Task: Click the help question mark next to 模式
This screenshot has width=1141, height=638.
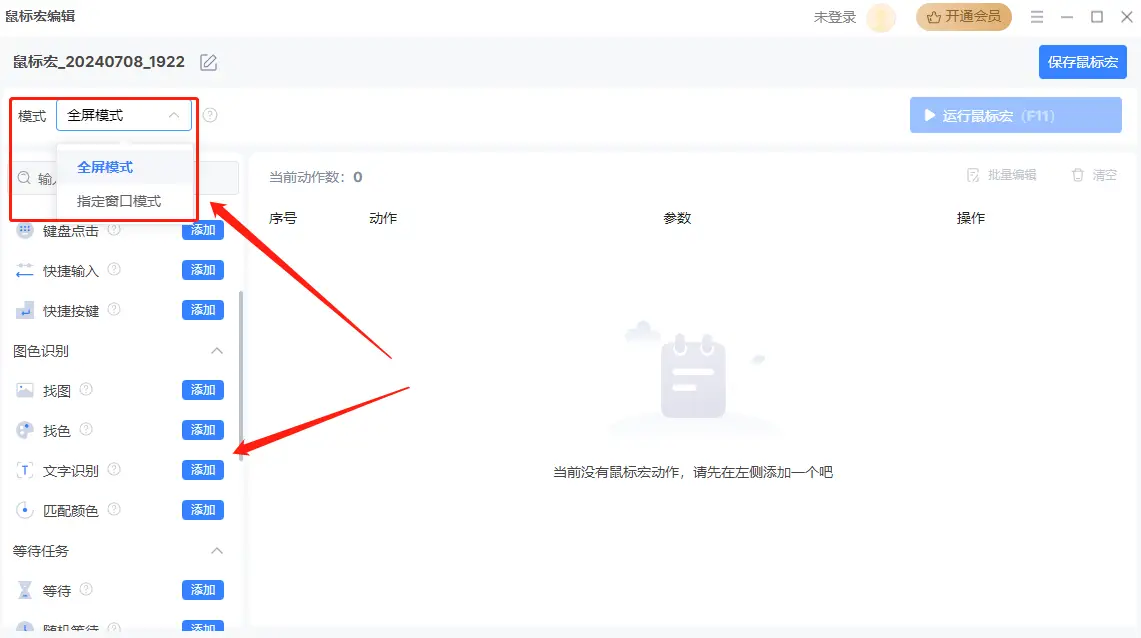Action: [x=210, y=115]
